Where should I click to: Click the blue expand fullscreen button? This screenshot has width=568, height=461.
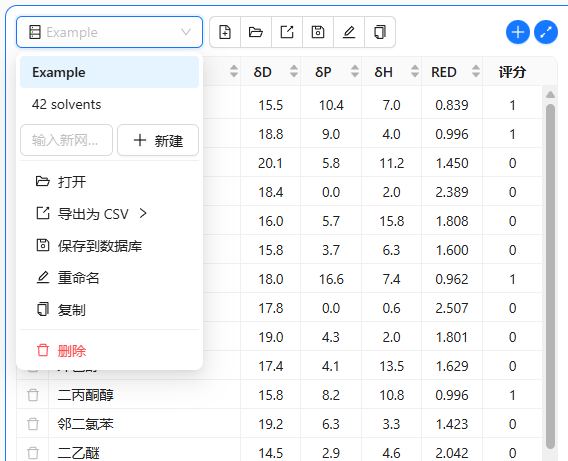point(546,32)
